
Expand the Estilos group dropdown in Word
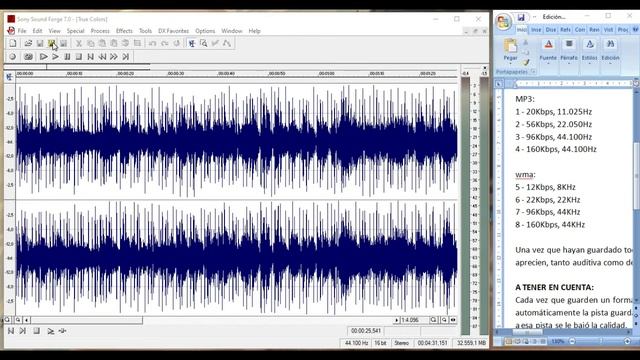pos(589,52)
